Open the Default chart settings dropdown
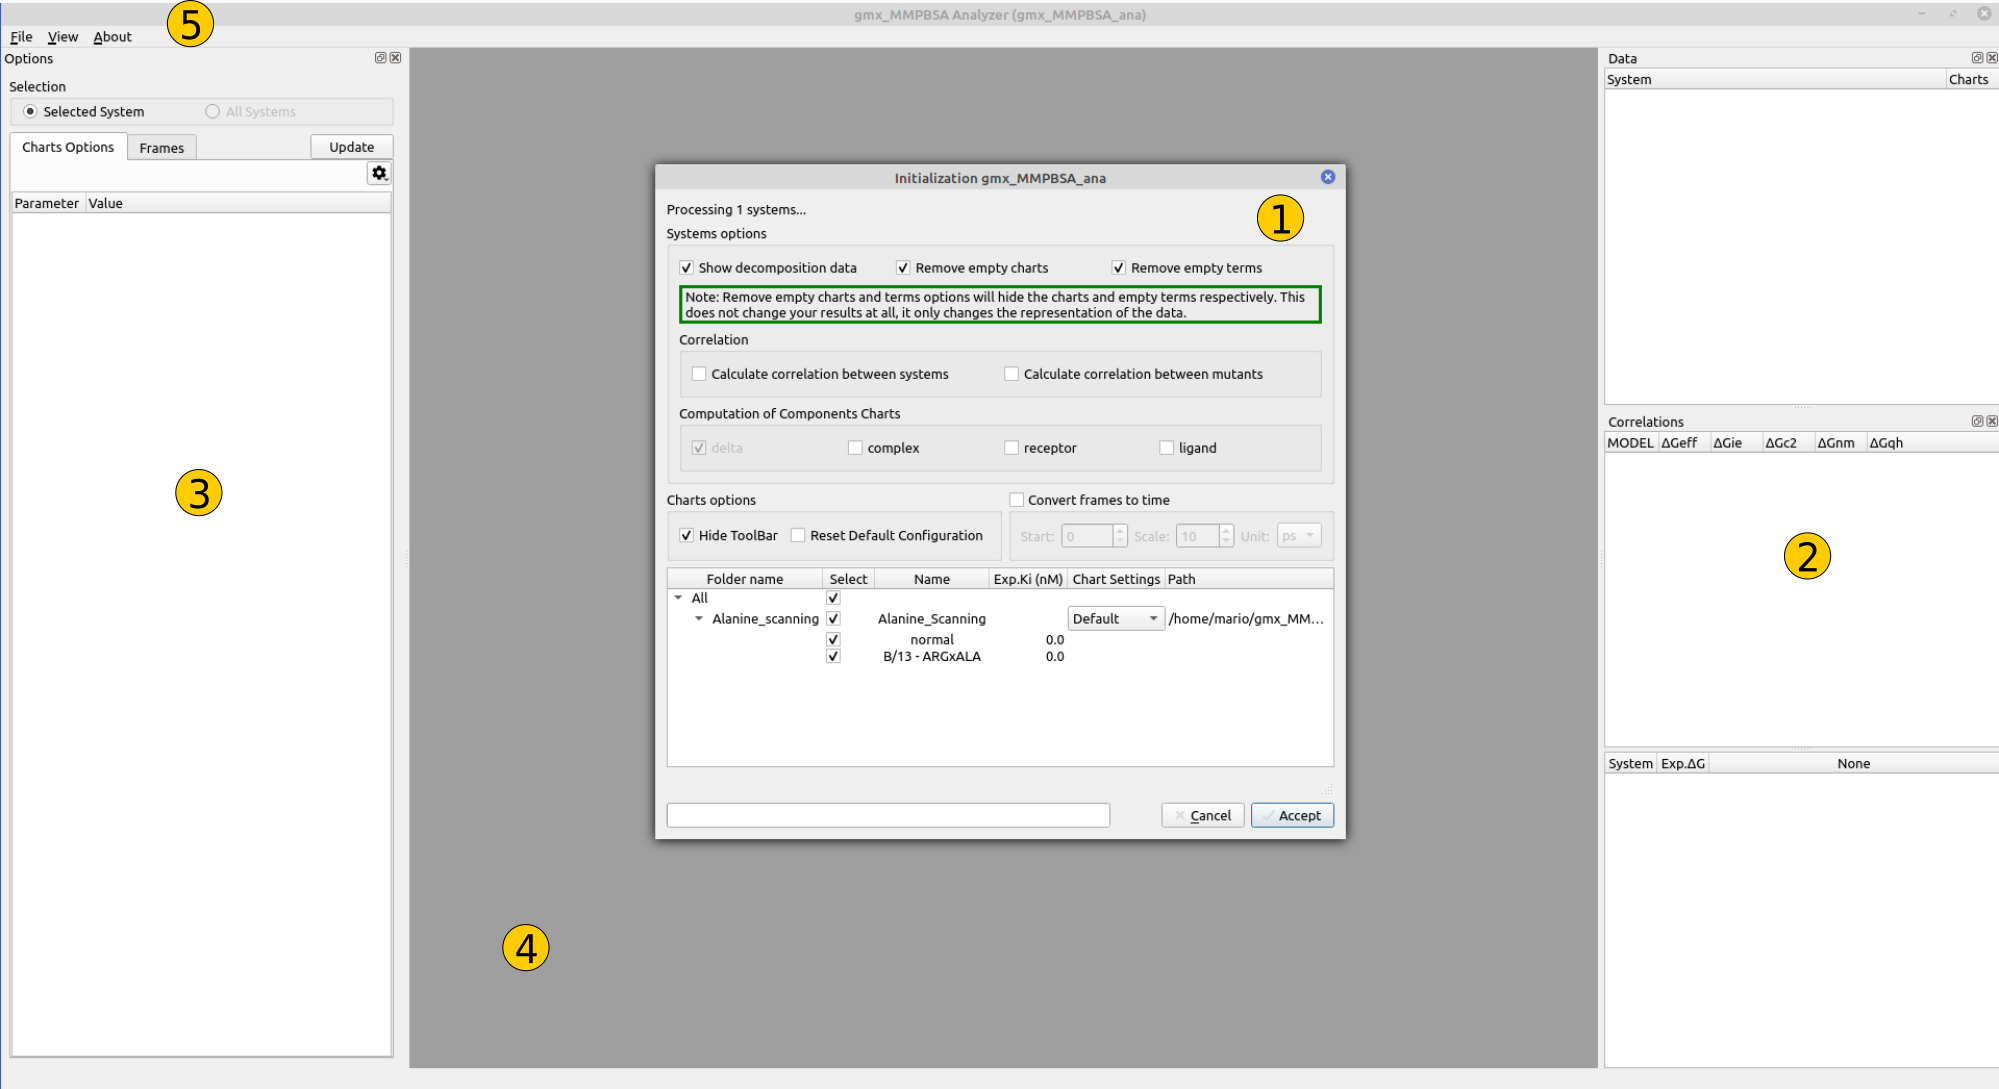The image size is (1999, 1089). (1114, 619)
